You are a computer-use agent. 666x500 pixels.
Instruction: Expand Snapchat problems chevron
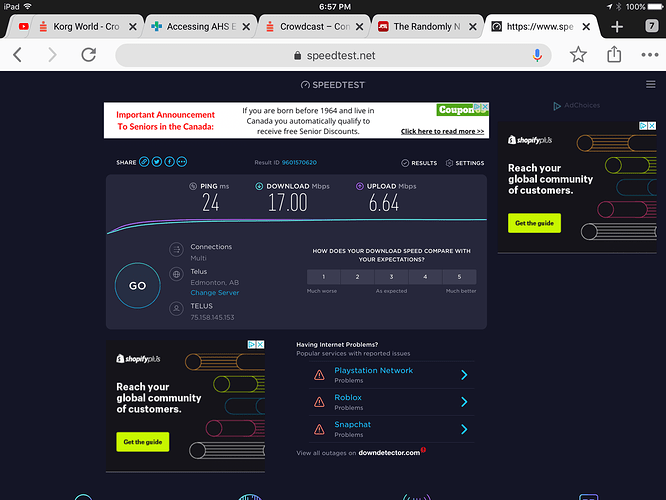point(464,429)
